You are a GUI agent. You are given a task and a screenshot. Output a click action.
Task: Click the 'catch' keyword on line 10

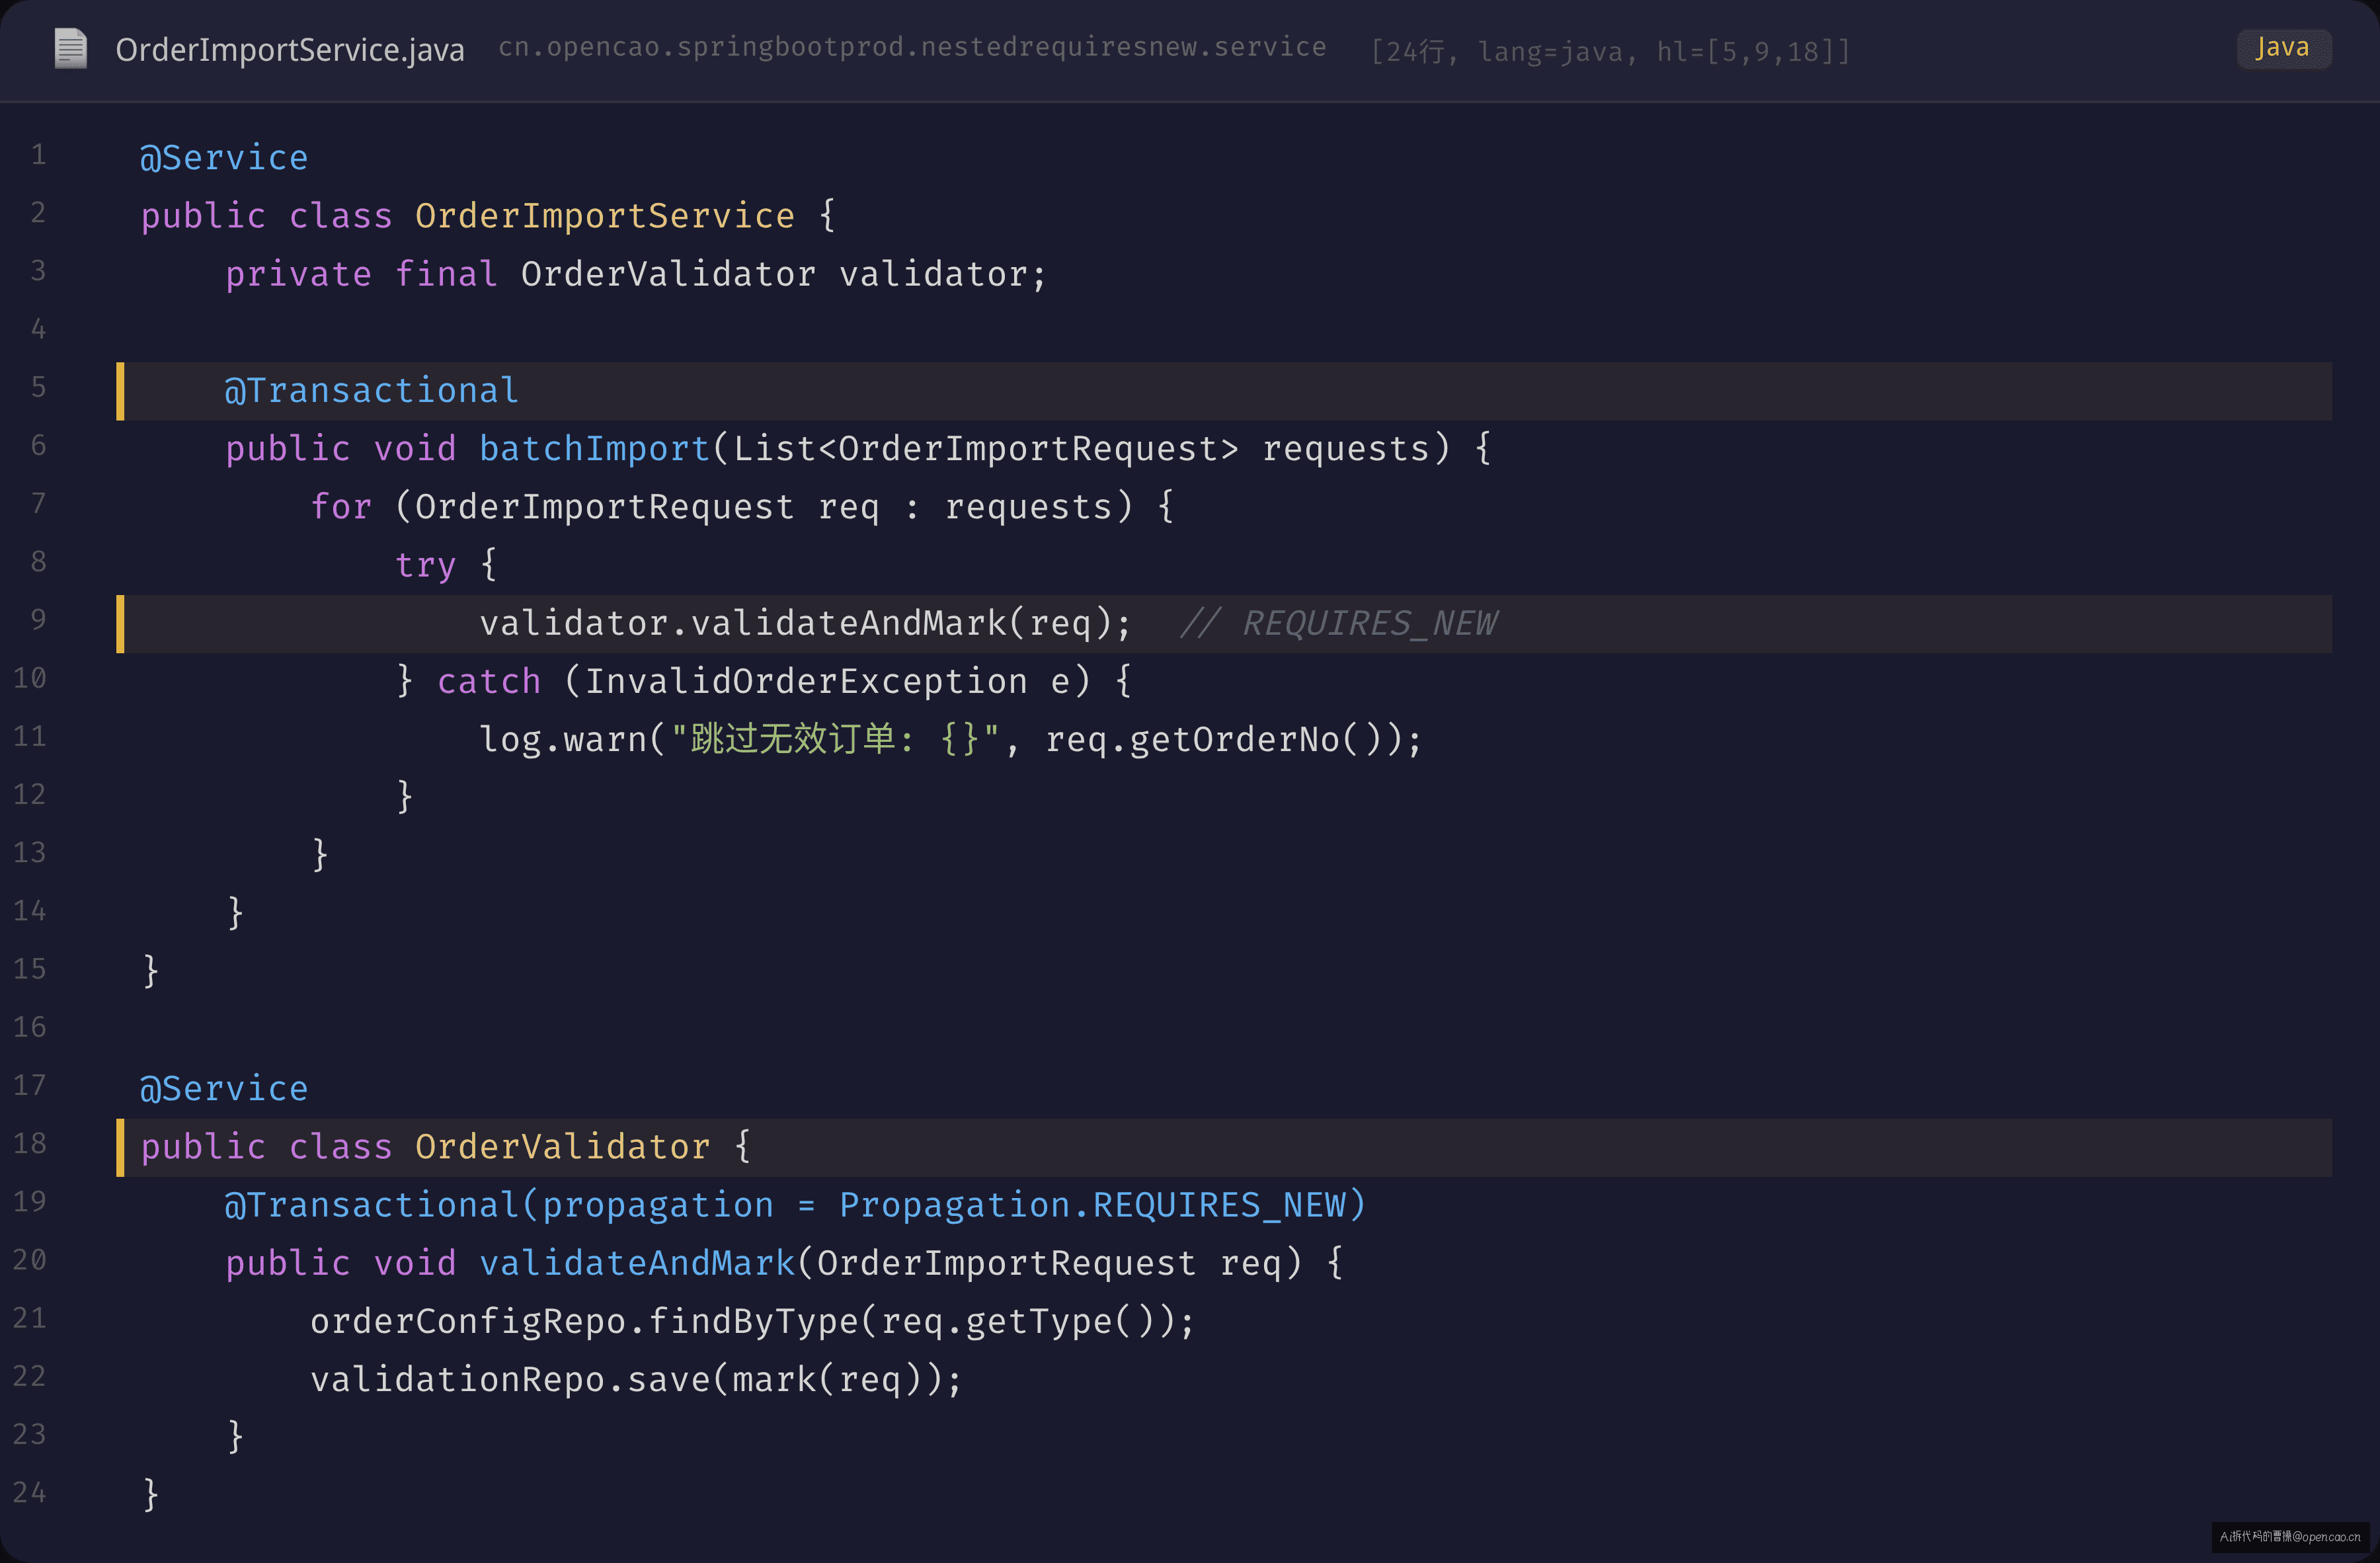tap(489, 681)
